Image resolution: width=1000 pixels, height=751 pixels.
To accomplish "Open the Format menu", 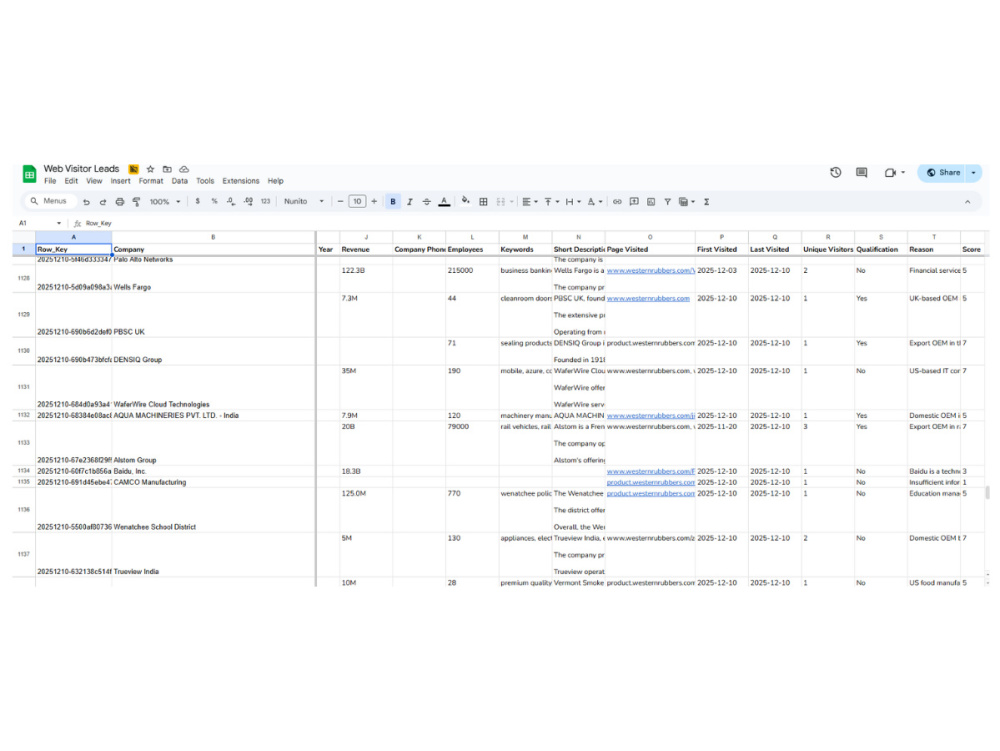I will click(x=151, y=181).
